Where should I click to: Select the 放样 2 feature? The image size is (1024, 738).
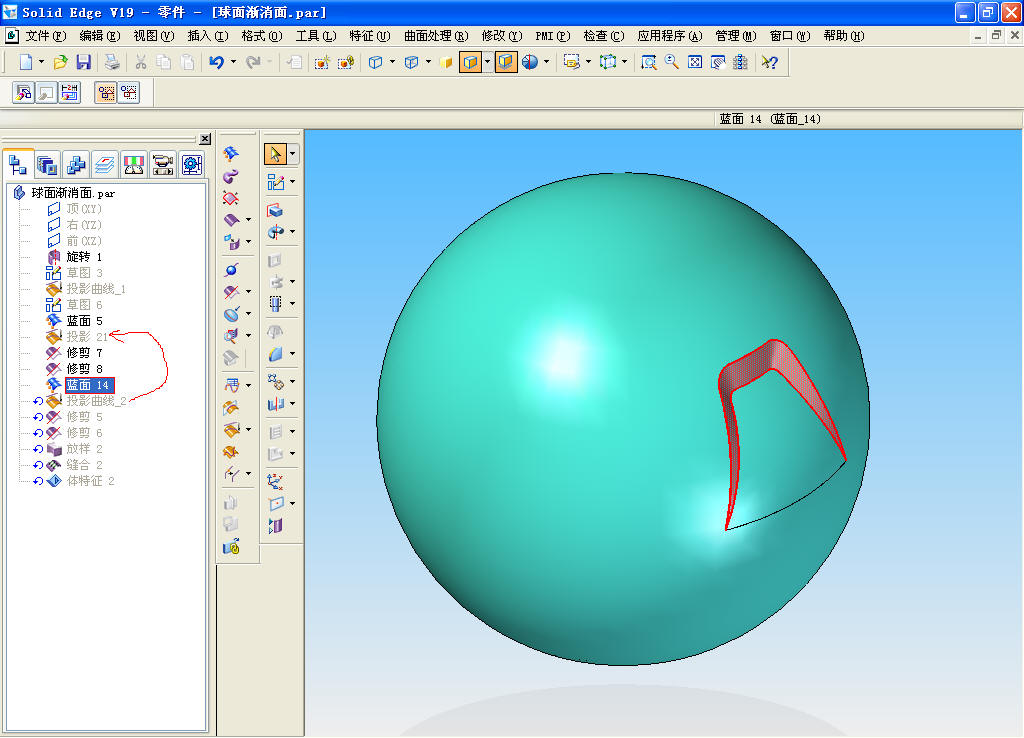pos(84,449)
